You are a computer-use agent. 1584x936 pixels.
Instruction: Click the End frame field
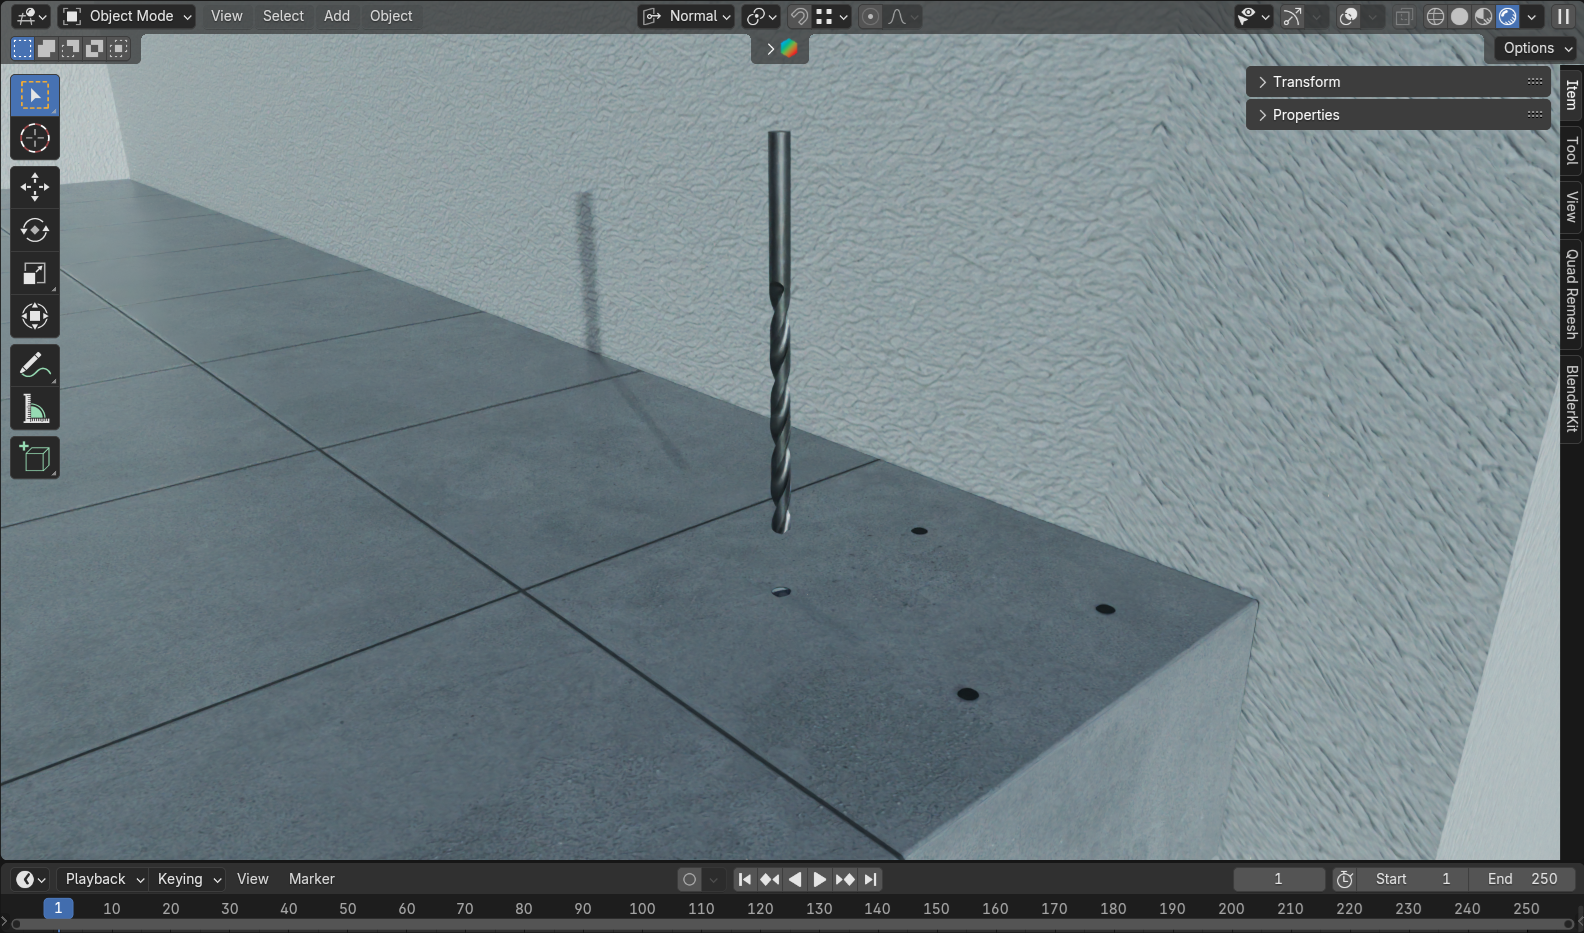click(1521, 879)
